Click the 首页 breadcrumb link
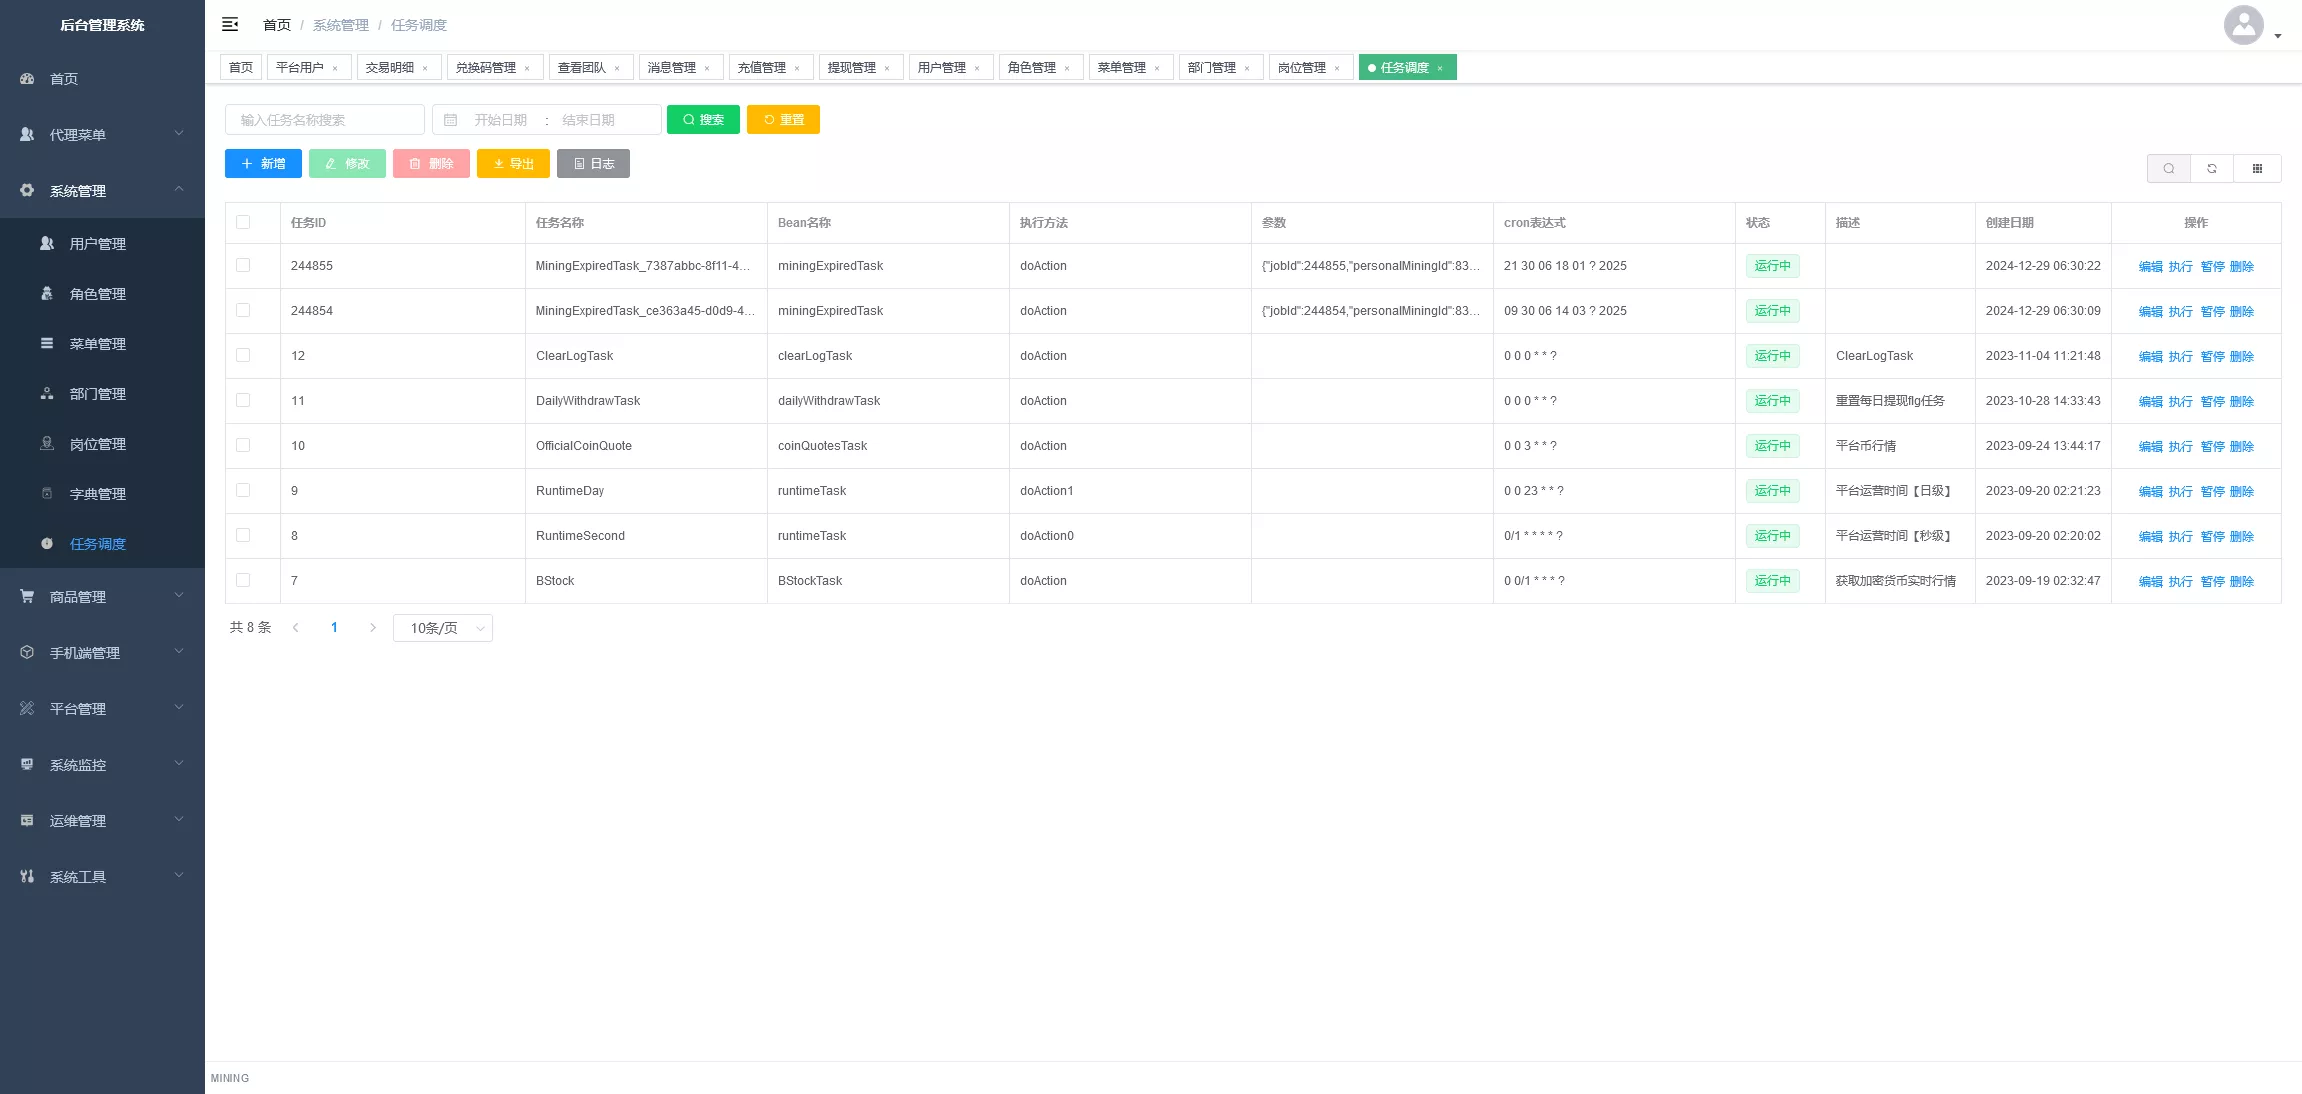The width and height of the screenshot is (2302, 1094). (277, 25)
